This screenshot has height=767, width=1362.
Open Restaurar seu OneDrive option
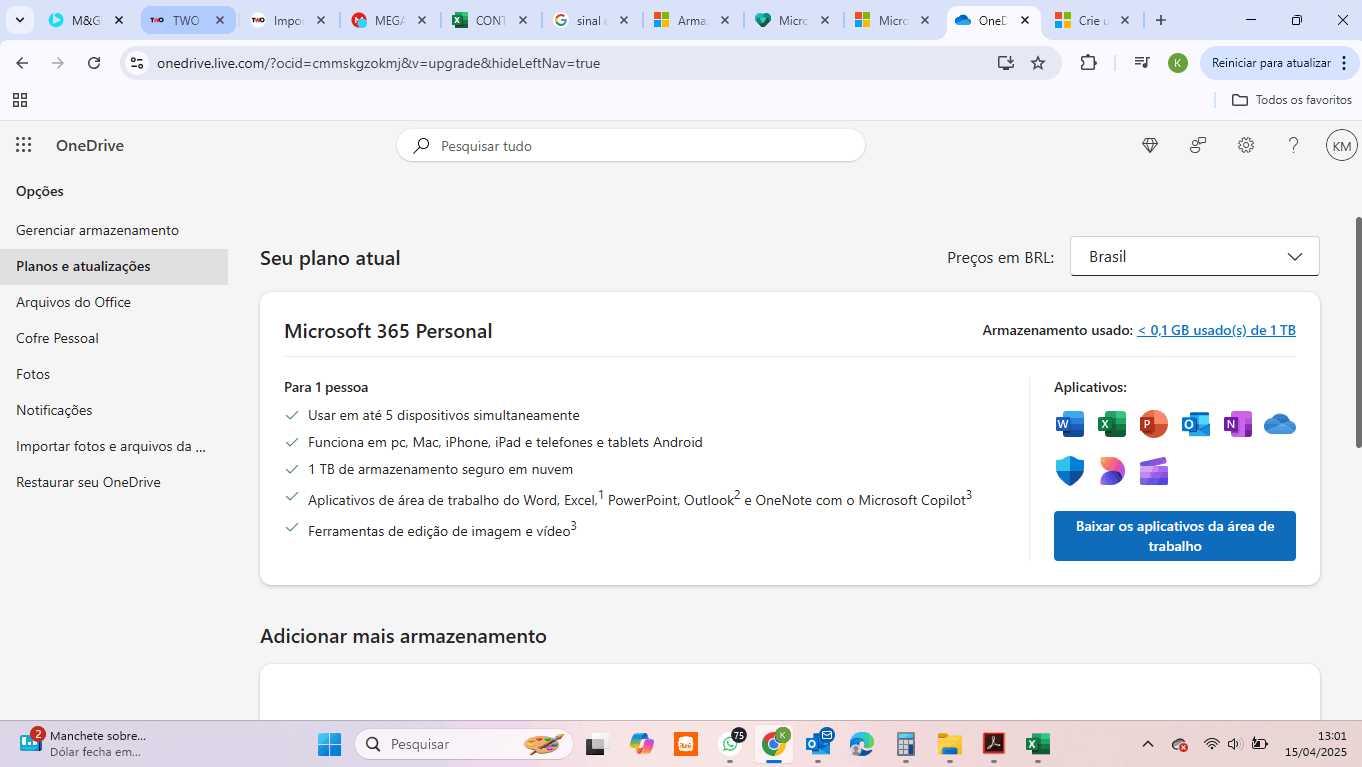(x=88, y=482)
